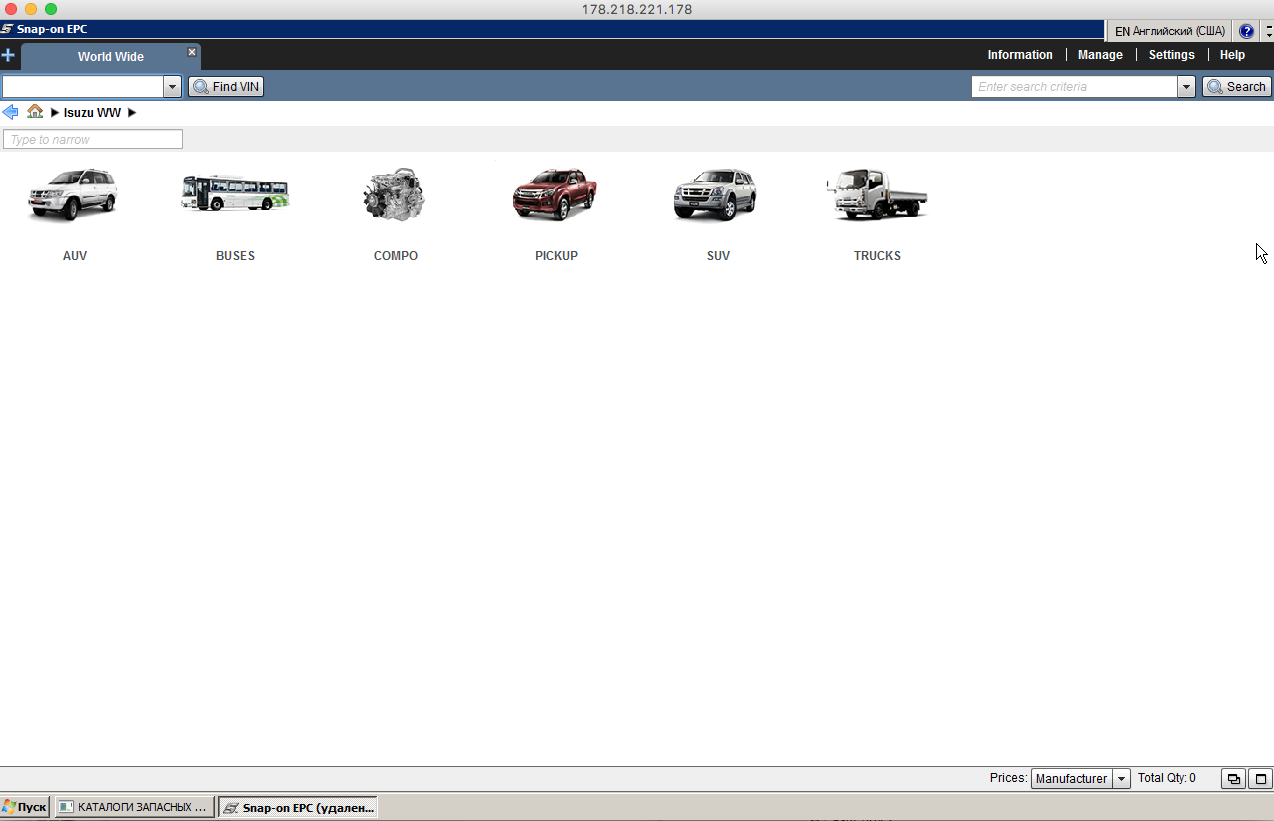Open the Prices Manufacturer dropdown
Screen dimensions: 1274x821
pyautogui.click(x=1121, y=779)
